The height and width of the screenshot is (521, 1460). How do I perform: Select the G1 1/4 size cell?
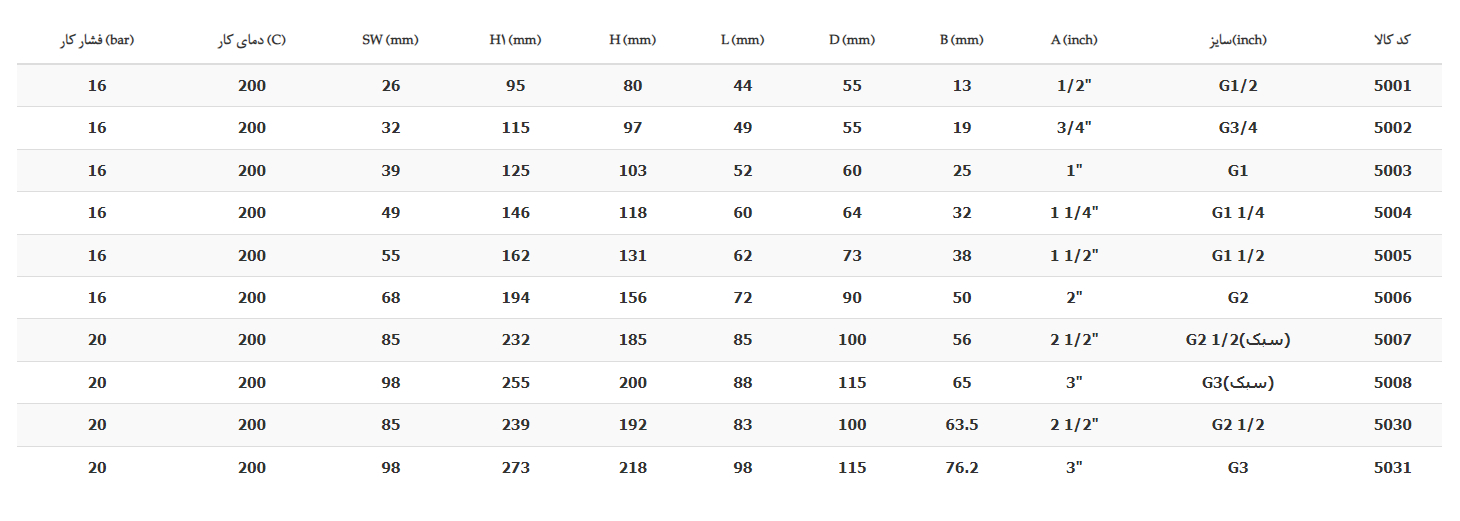pyautogui.click(x=1237, y=213)
